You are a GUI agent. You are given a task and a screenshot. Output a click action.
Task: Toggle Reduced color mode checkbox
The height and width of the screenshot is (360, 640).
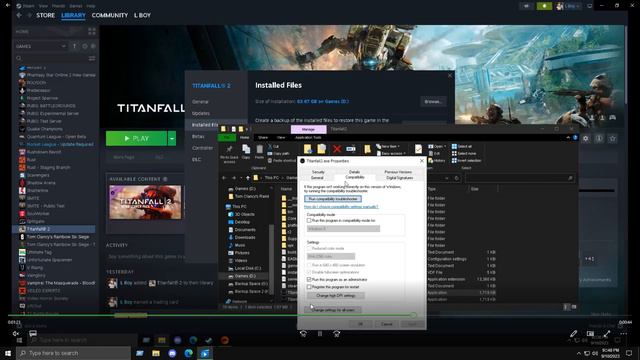pyautogui.click(x=309, y=248)
